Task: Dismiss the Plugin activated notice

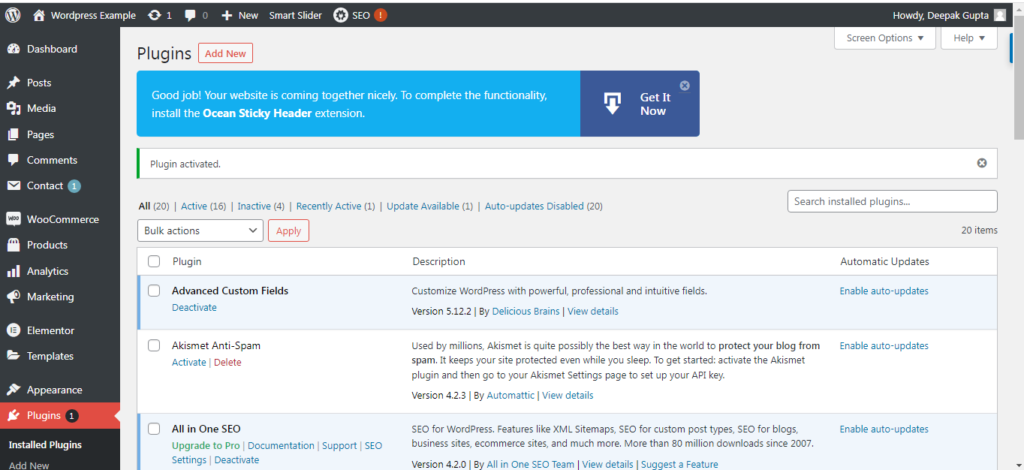Action: (x=981, y=163)
